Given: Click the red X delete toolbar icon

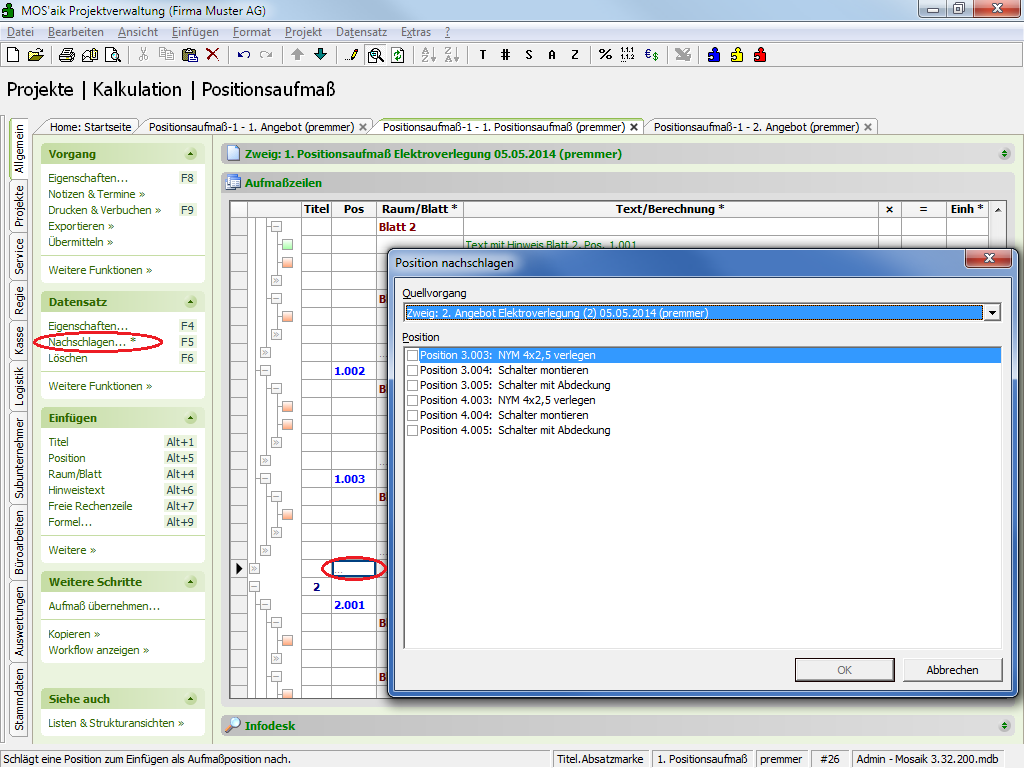Looking at the screenshot, I should 212,54.
